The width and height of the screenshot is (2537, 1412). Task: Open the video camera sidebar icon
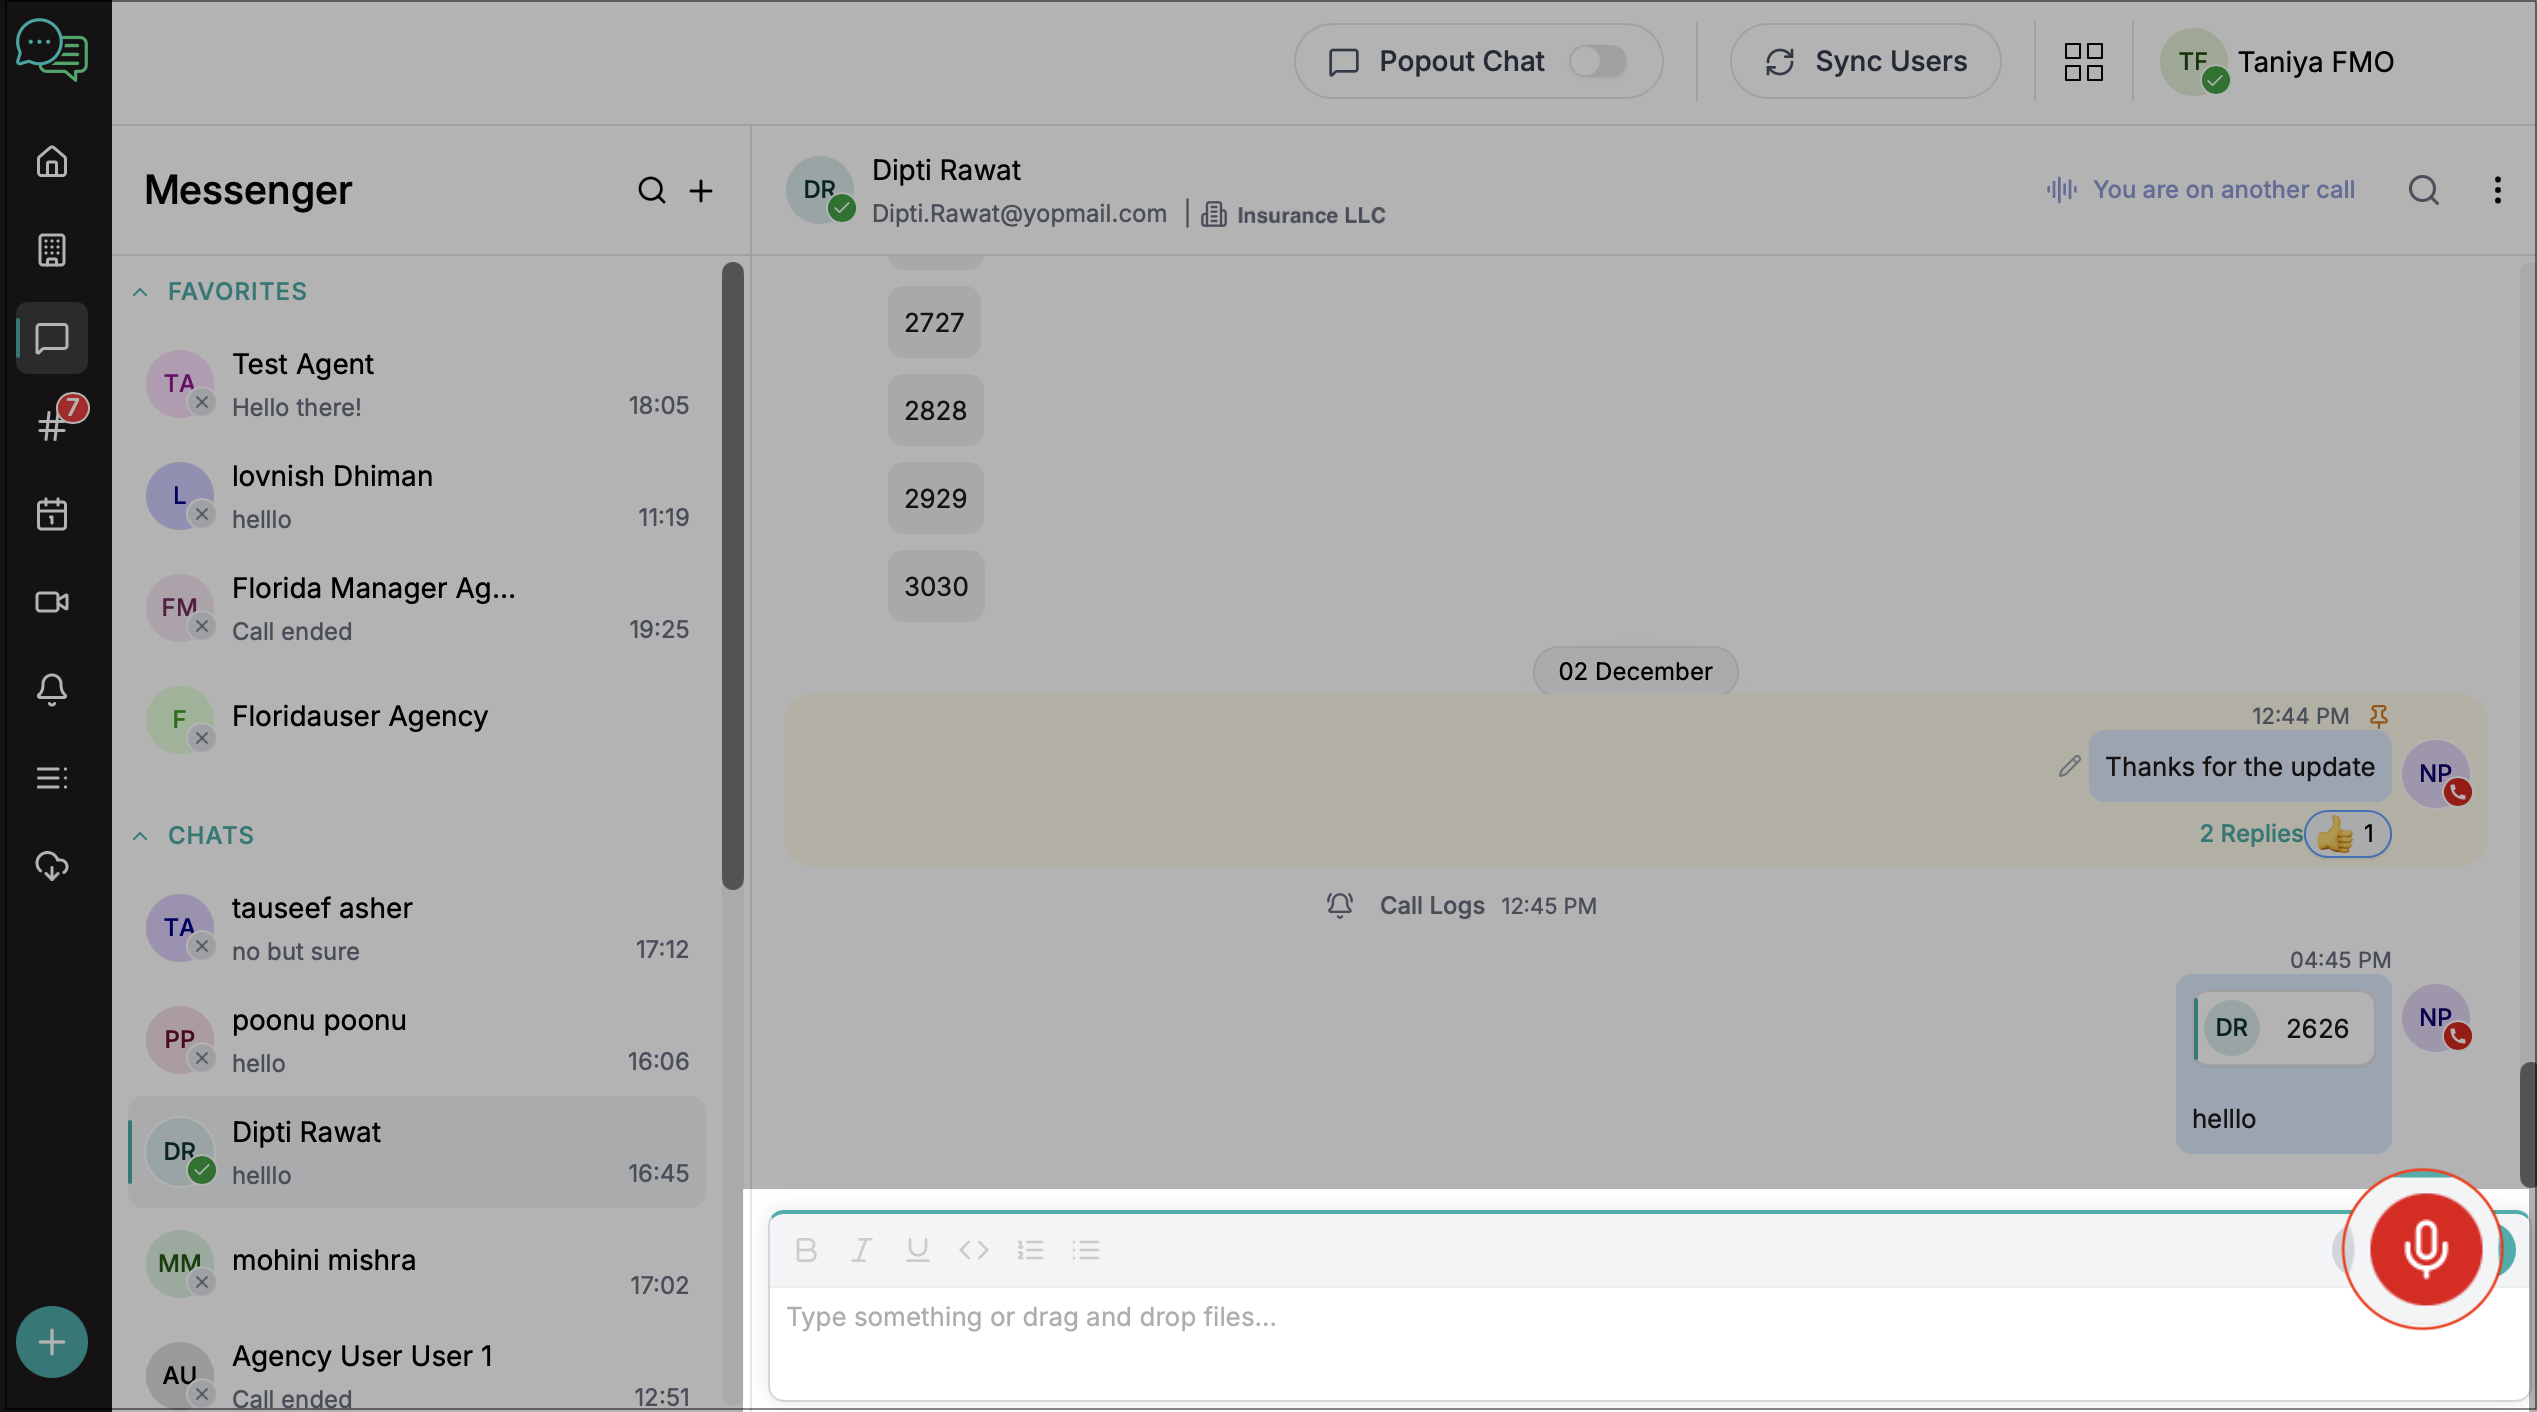click(x=52, y=602)
